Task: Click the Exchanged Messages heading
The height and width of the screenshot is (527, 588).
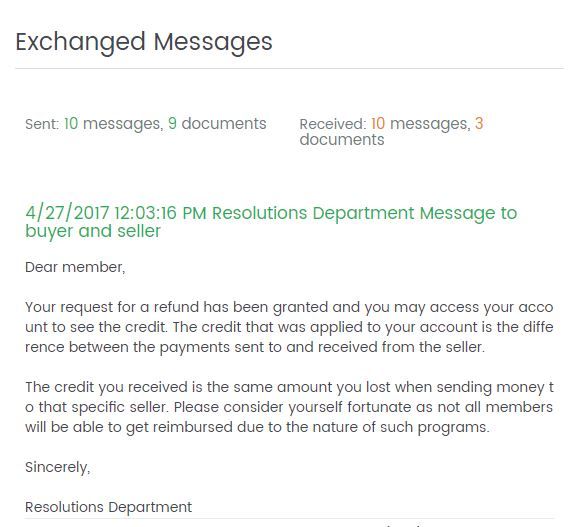Action: click(144, 42)
